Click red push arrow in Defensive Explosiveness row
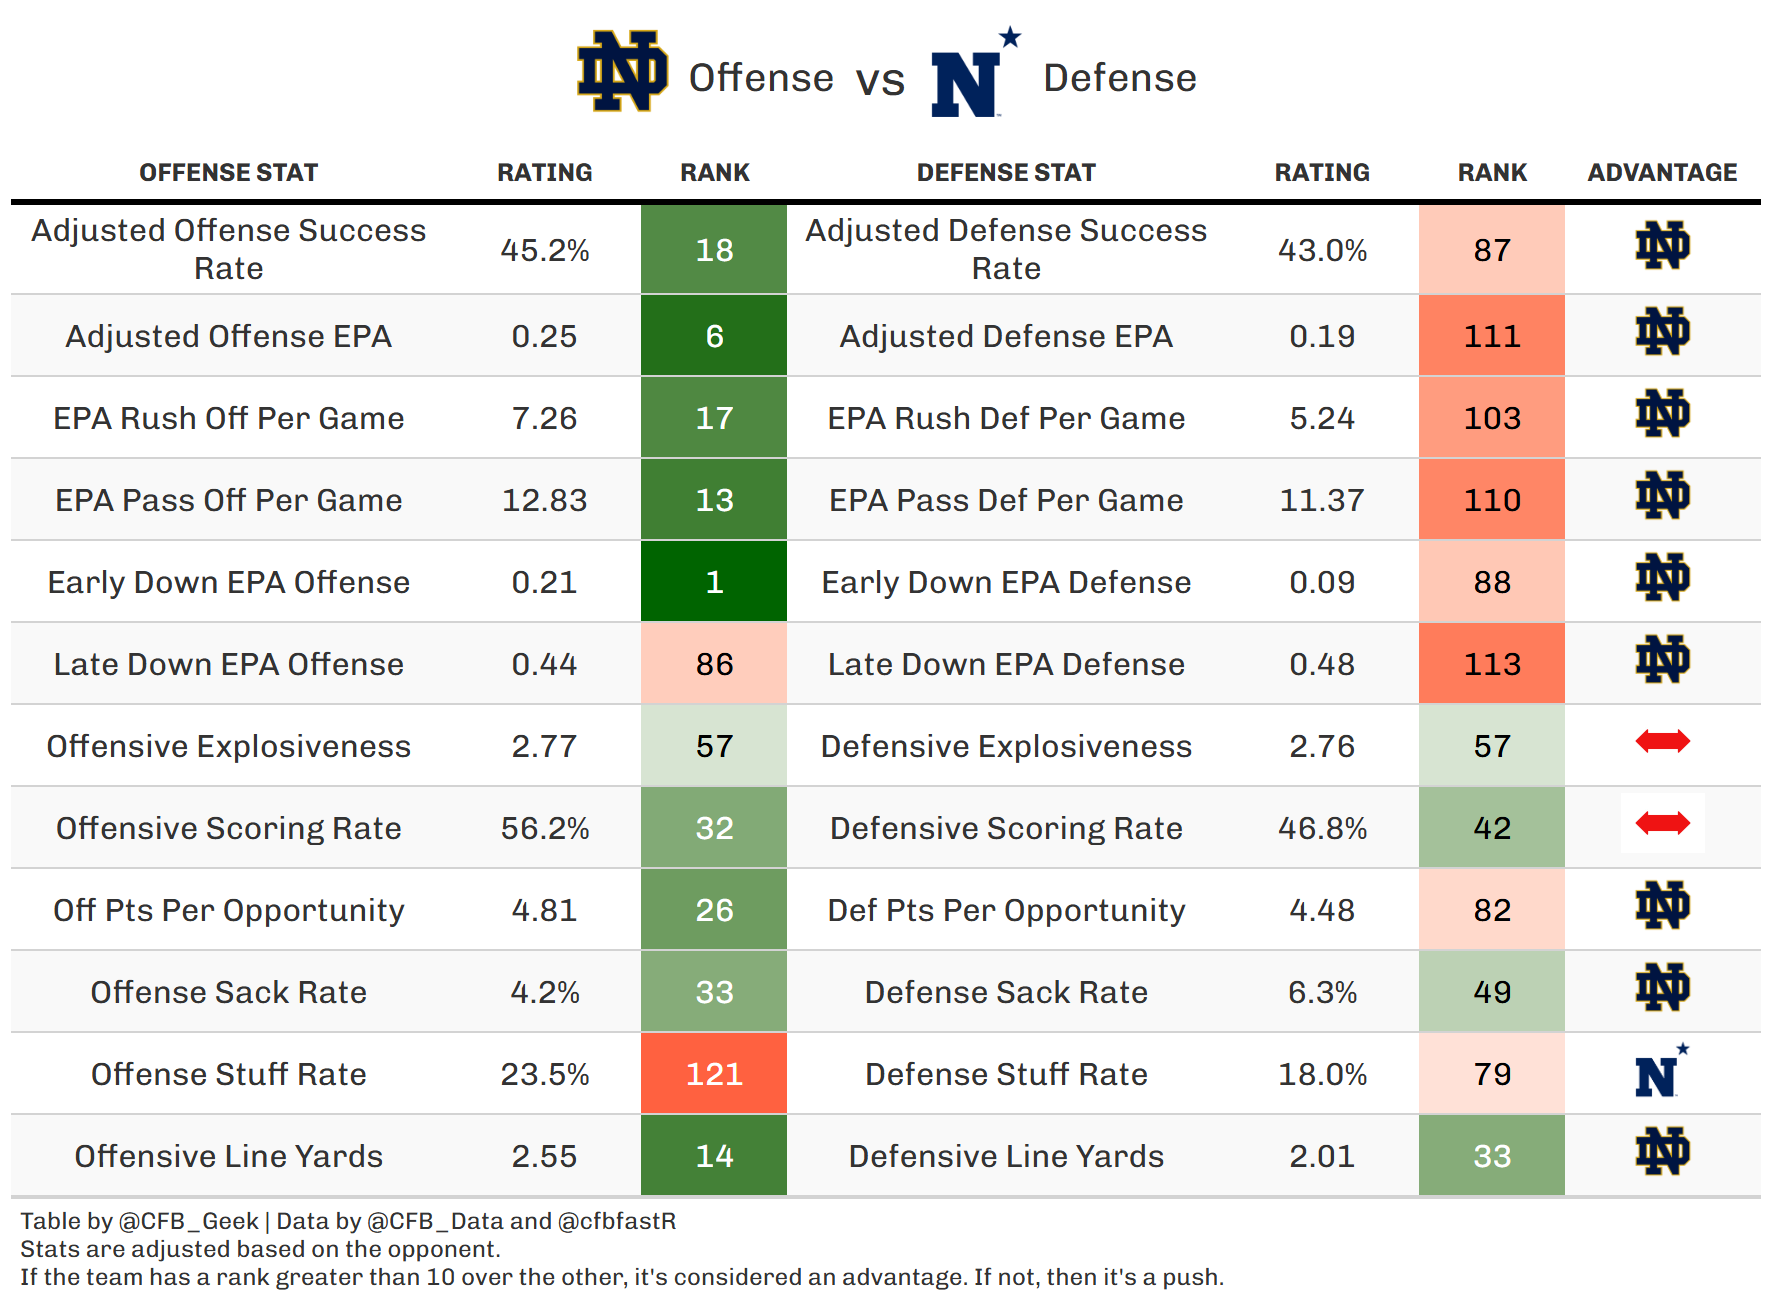 click(1662, 742)
